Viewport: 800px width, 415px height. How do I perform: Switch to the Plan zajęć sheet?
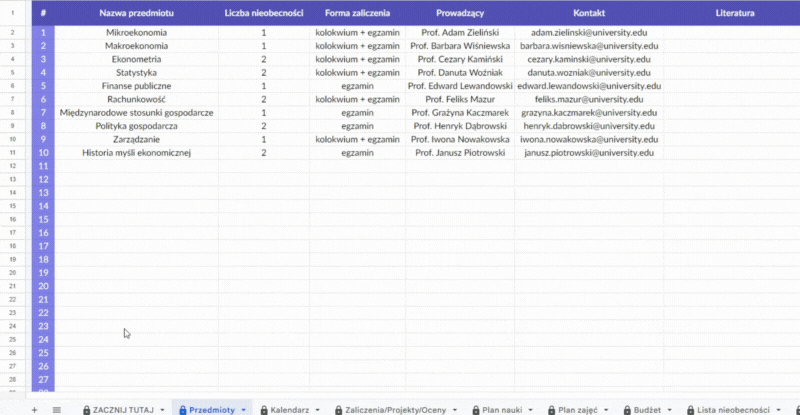click(x=578, y=410)
